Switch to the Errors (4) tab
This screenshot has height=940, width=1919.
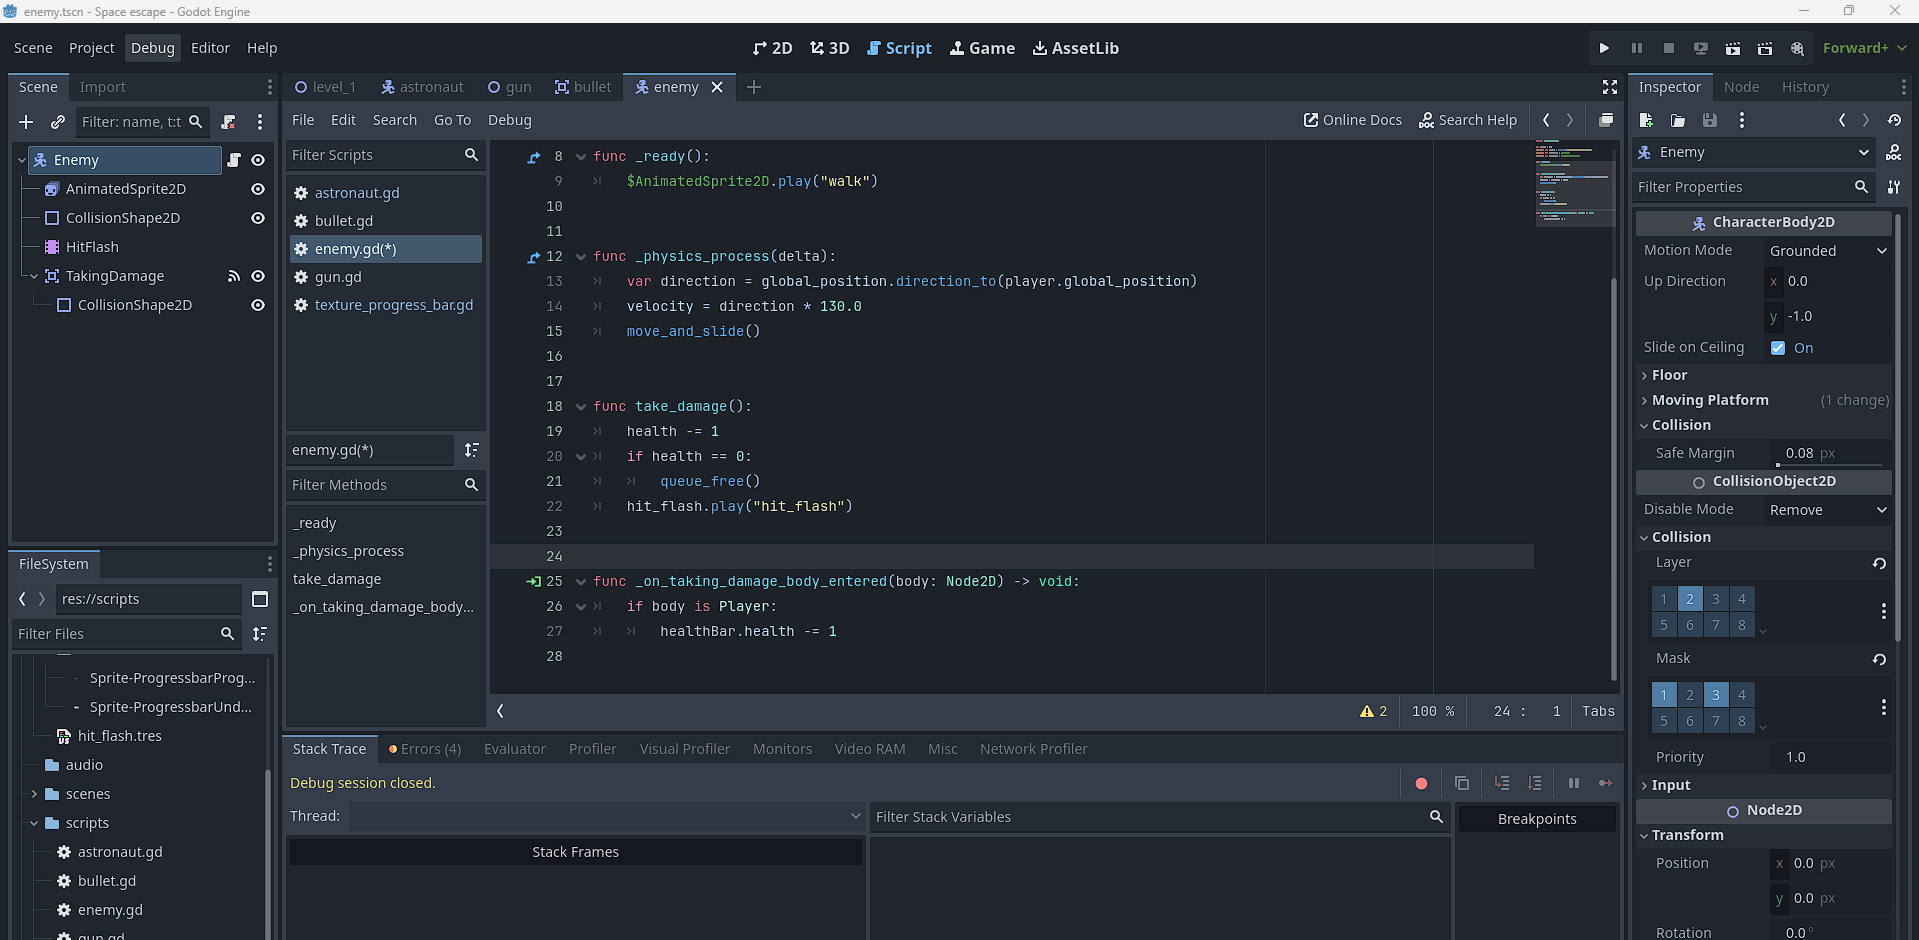[425, 749]
